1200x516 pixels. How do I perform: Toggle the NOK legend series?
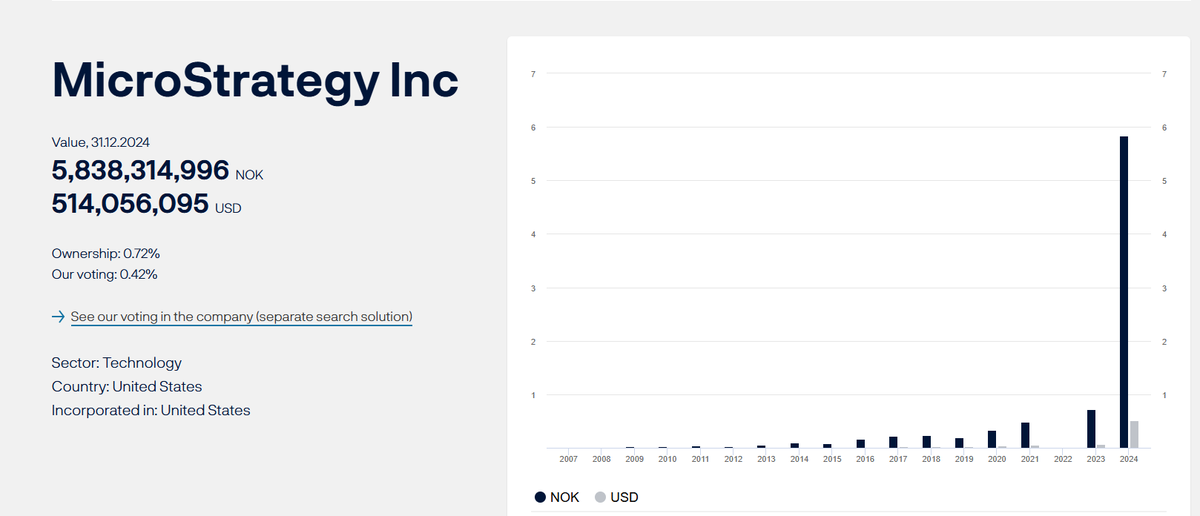[x=558, y=497]
